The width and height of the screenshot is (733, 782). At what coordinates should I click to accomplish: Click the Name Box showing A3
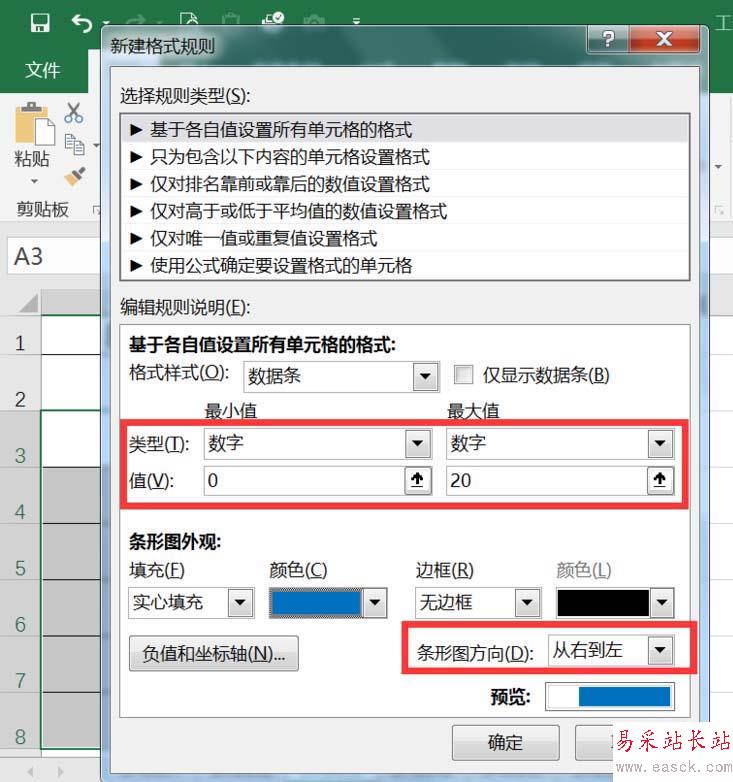coord(54,256)
